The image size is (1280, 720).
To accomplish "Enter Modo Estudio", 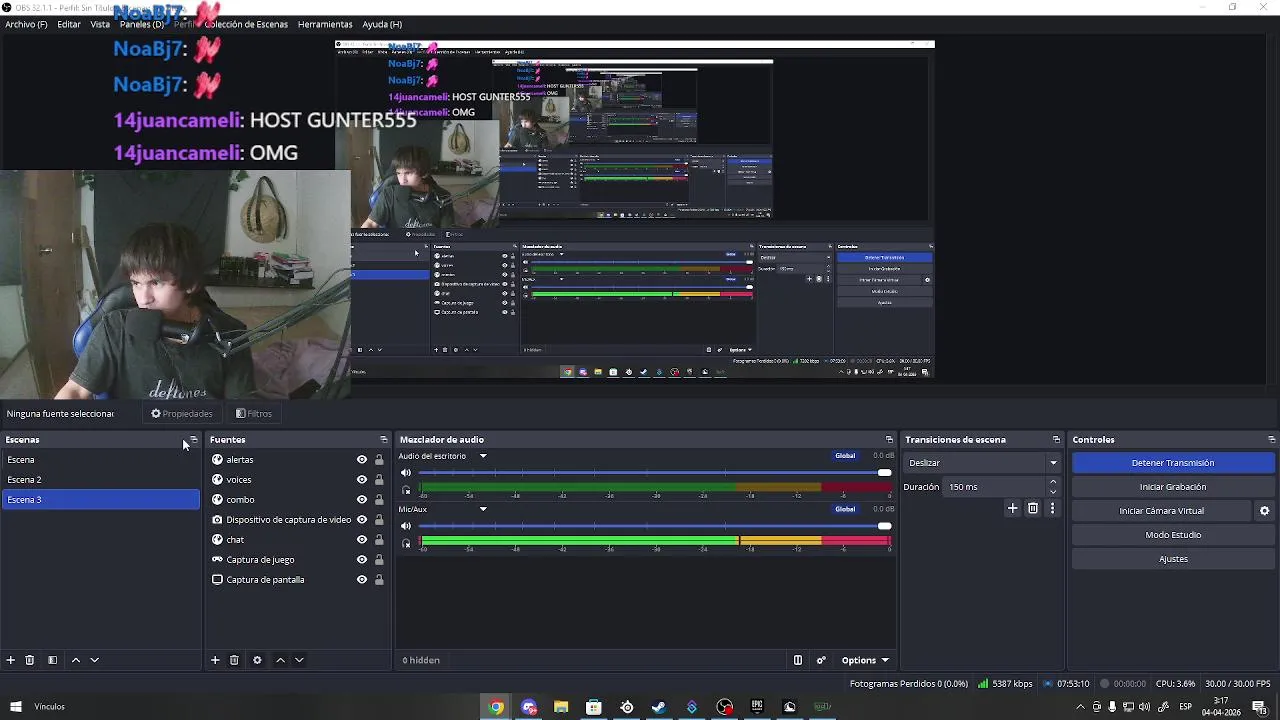I will click(1173, 535).
